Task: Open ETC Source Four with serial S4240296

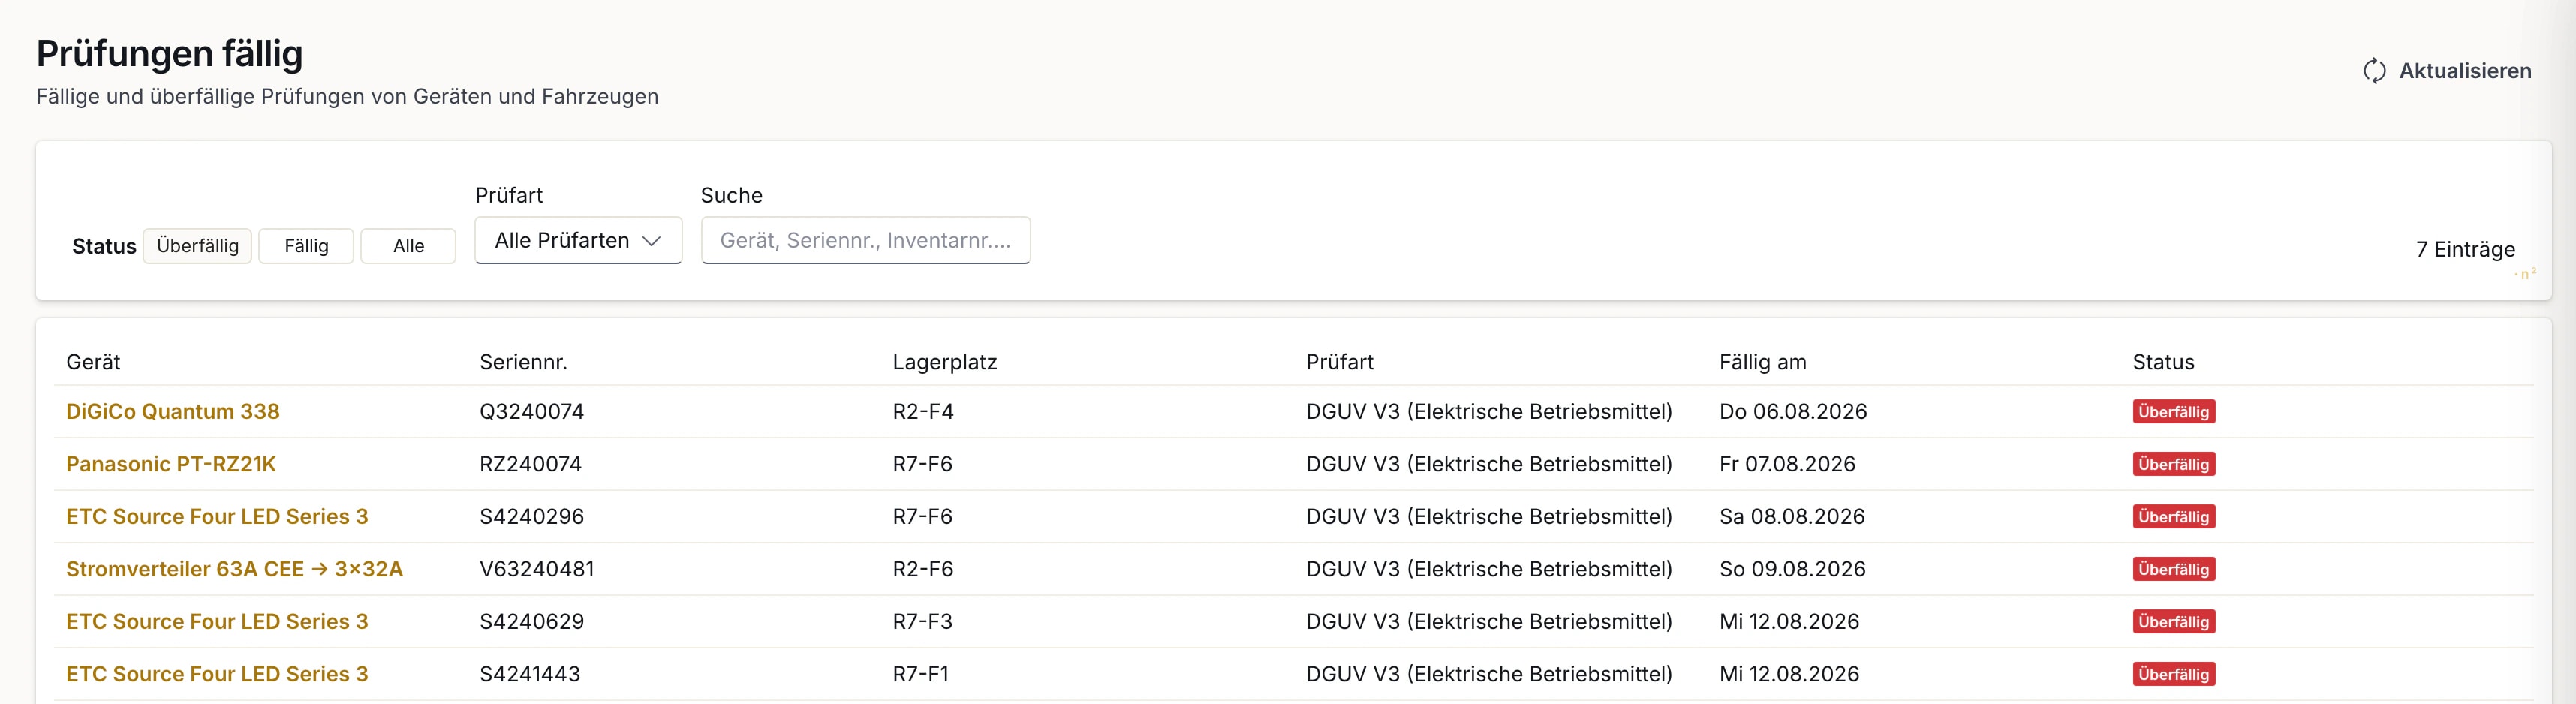Action: point(217,516)
